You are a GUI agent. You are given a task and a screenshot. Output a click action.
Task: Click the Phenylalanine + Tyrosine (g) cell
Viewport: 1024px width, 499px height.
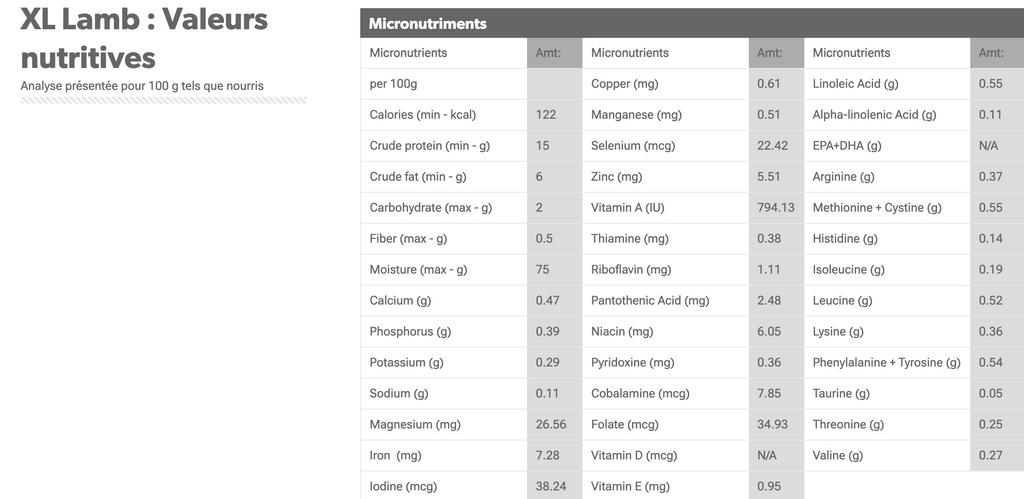tap(887, 362)
